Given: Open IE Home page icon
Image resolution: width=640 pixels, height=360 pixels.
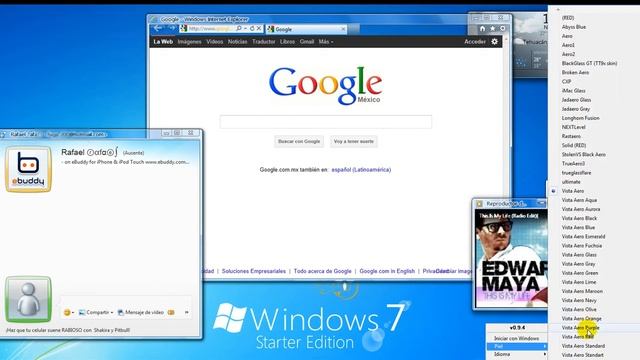Looking at the screenshot, I should (x=482, y=29).
